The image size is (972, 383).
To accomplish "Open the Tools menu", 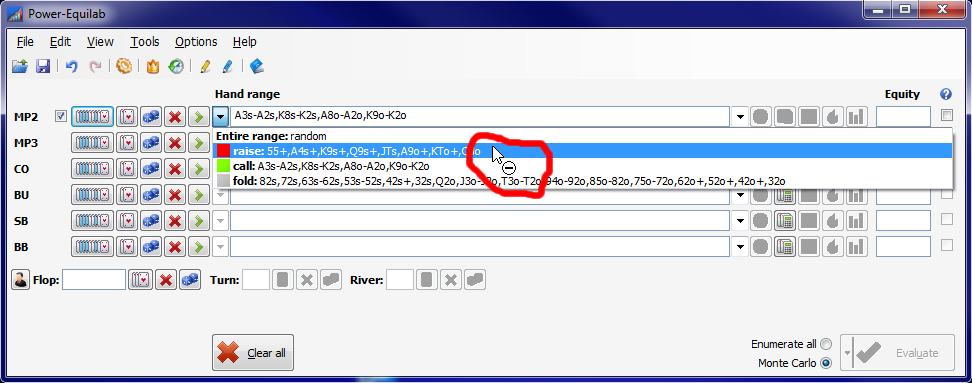I will [144, 42].
